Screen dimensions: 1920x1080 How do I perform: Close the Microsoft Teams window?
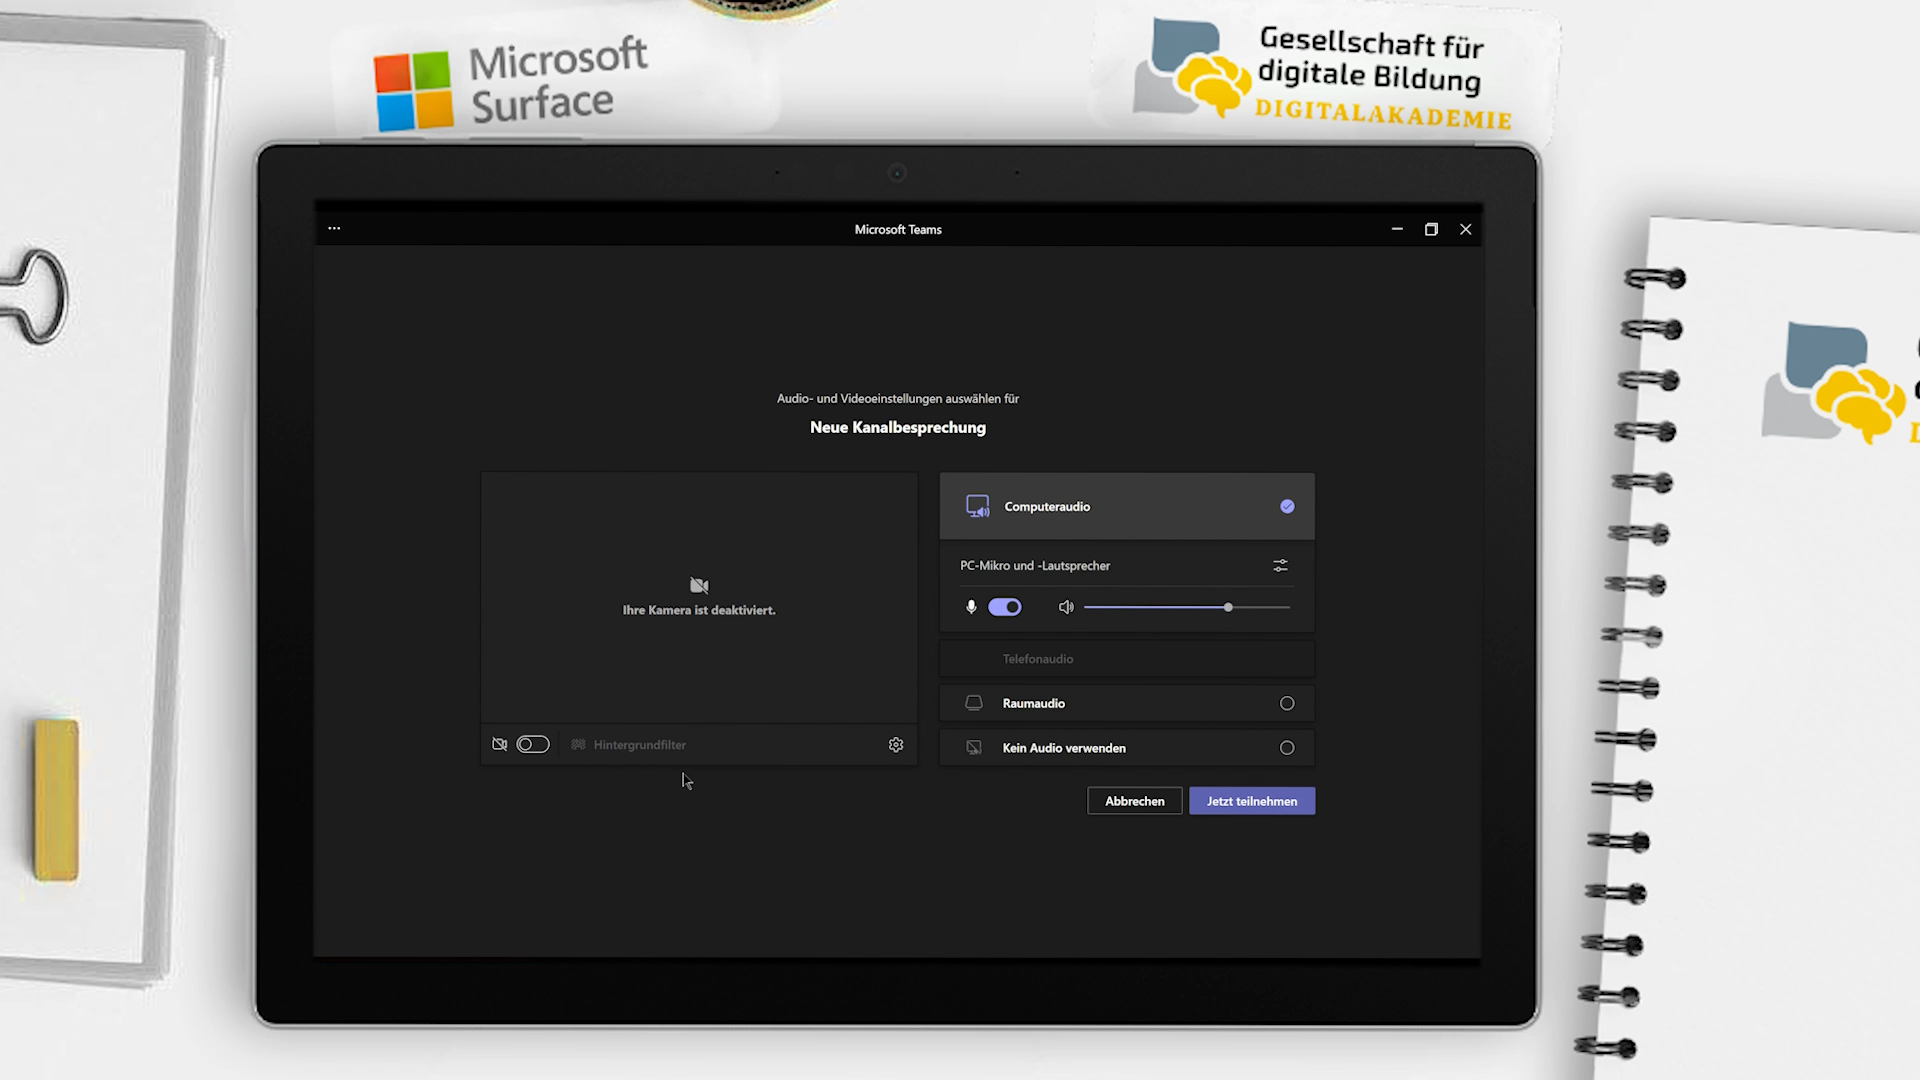pyautogui.click(x=1466, y=229)
